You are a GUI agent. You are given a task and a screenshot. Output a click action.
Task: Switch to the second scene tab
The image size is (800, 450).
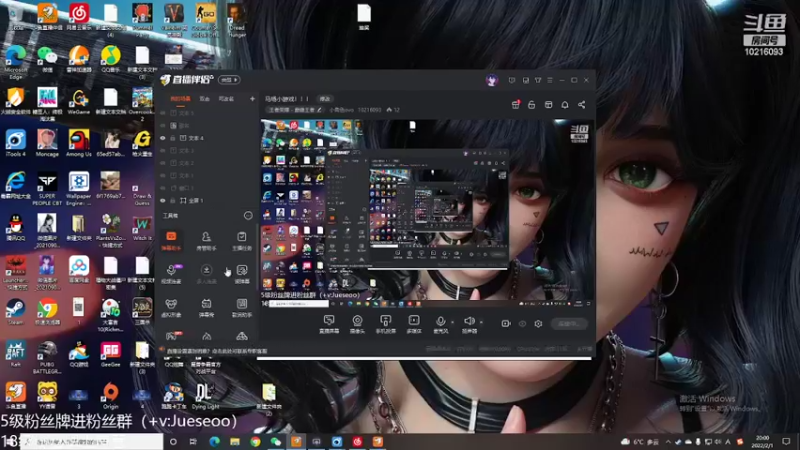pos(205,98)
